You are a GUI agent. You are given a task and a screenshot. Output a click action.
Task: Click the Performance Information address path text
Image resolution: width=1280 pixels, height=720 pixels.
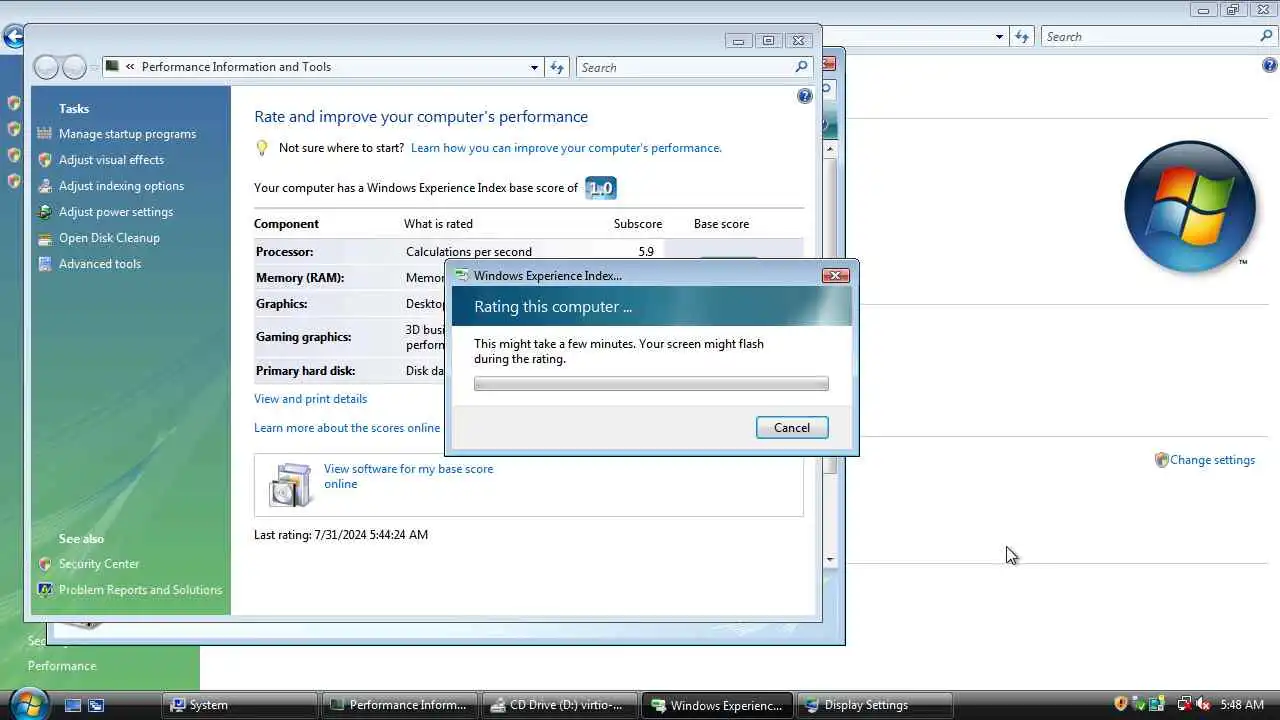pos(236,67)
